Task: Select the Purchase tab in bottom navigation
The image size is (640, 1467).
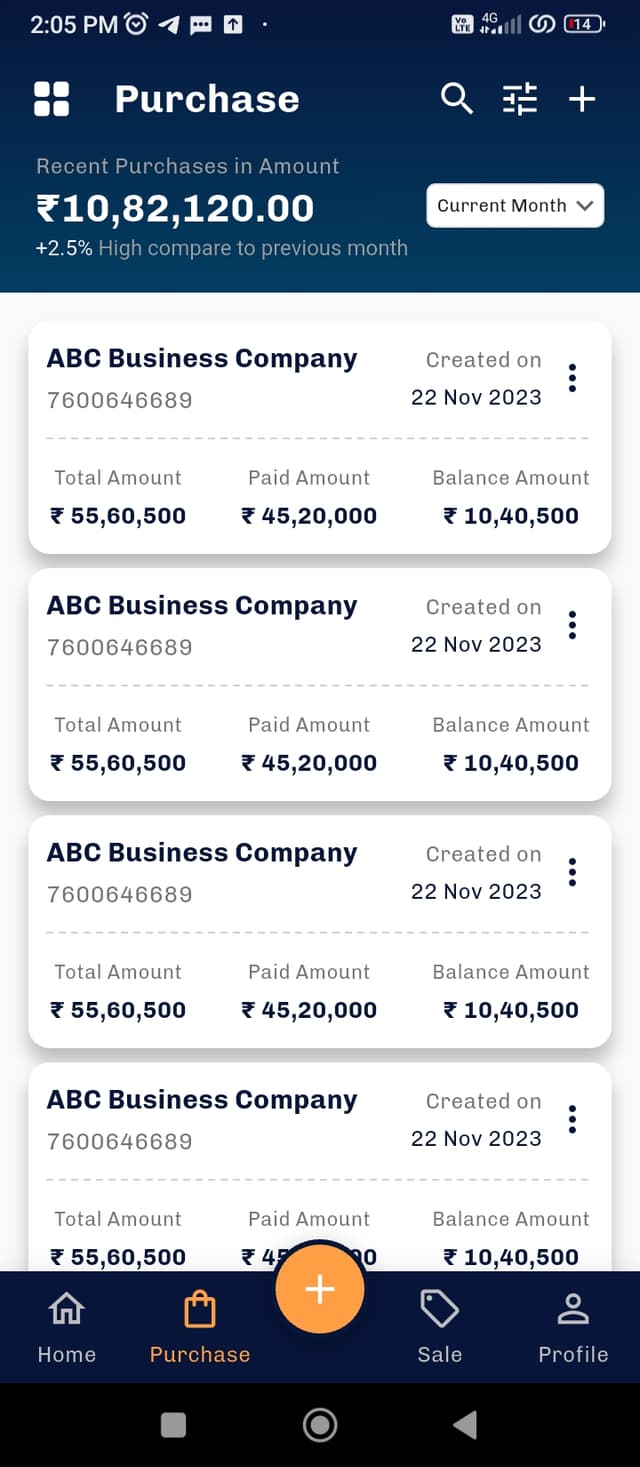Action: pos(200,1326)
